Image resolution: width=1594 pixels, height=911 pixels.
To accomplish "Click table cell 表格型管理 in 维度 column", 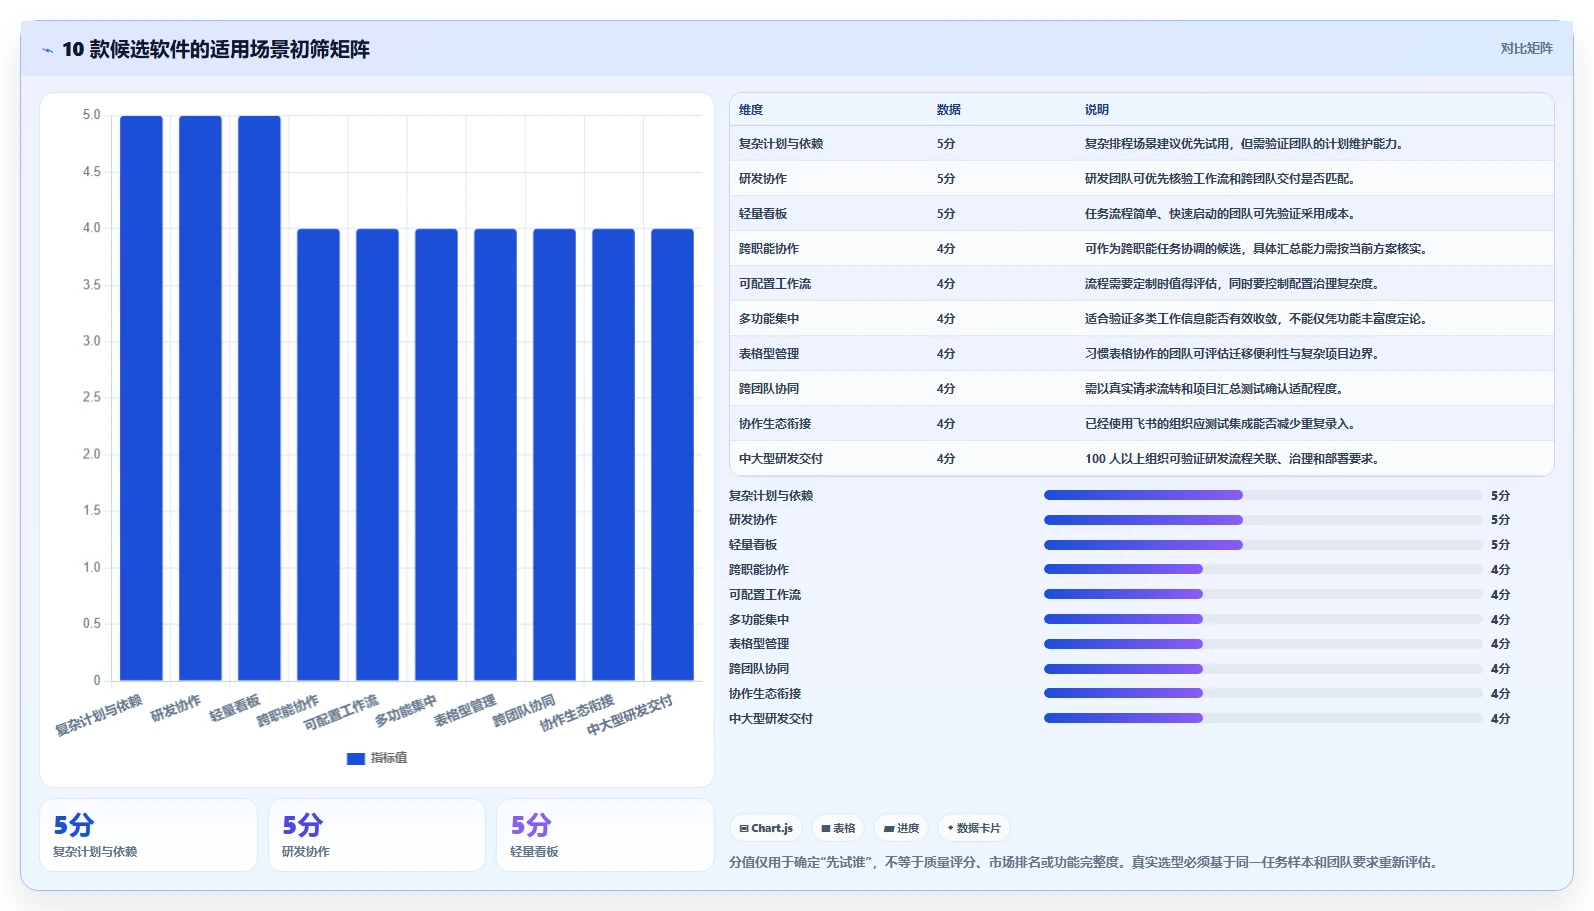I will pyautogui.click(x=769, y=354).
